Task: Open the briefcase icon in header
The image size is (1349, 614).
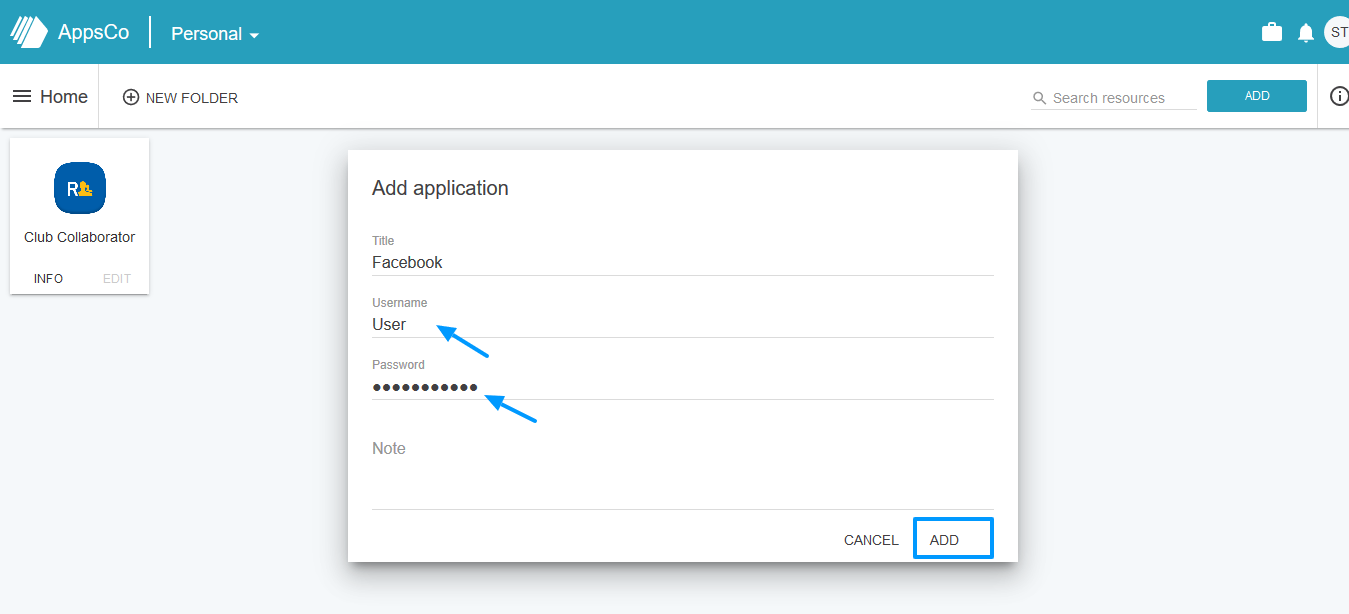Action: [x=1272, y=32]
